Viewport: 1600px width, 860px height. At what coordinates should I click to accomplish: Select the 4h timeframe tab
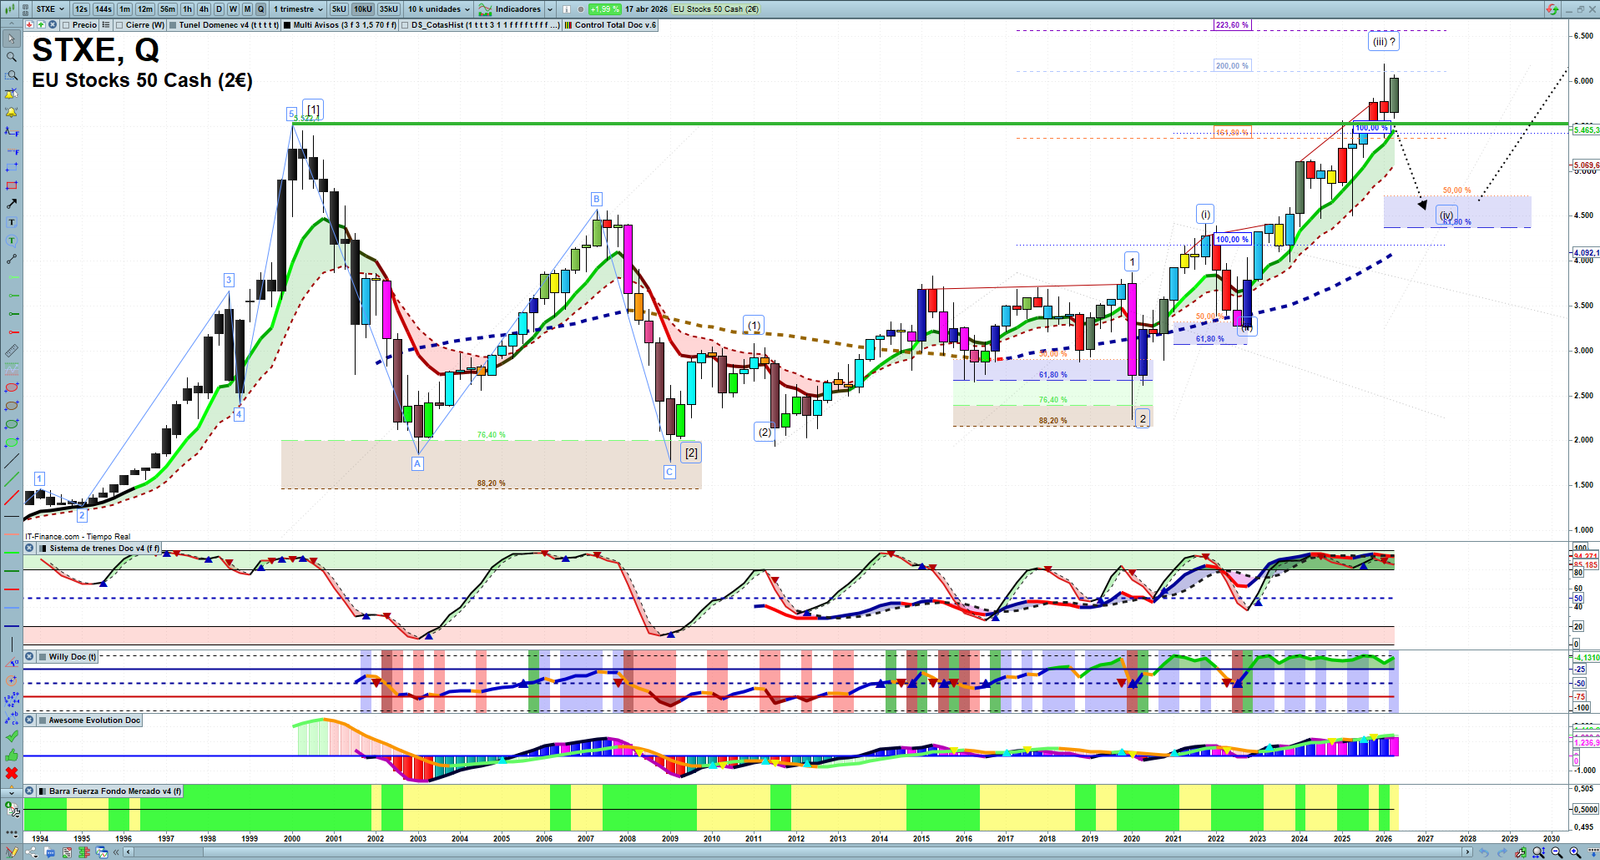point(204,9)
